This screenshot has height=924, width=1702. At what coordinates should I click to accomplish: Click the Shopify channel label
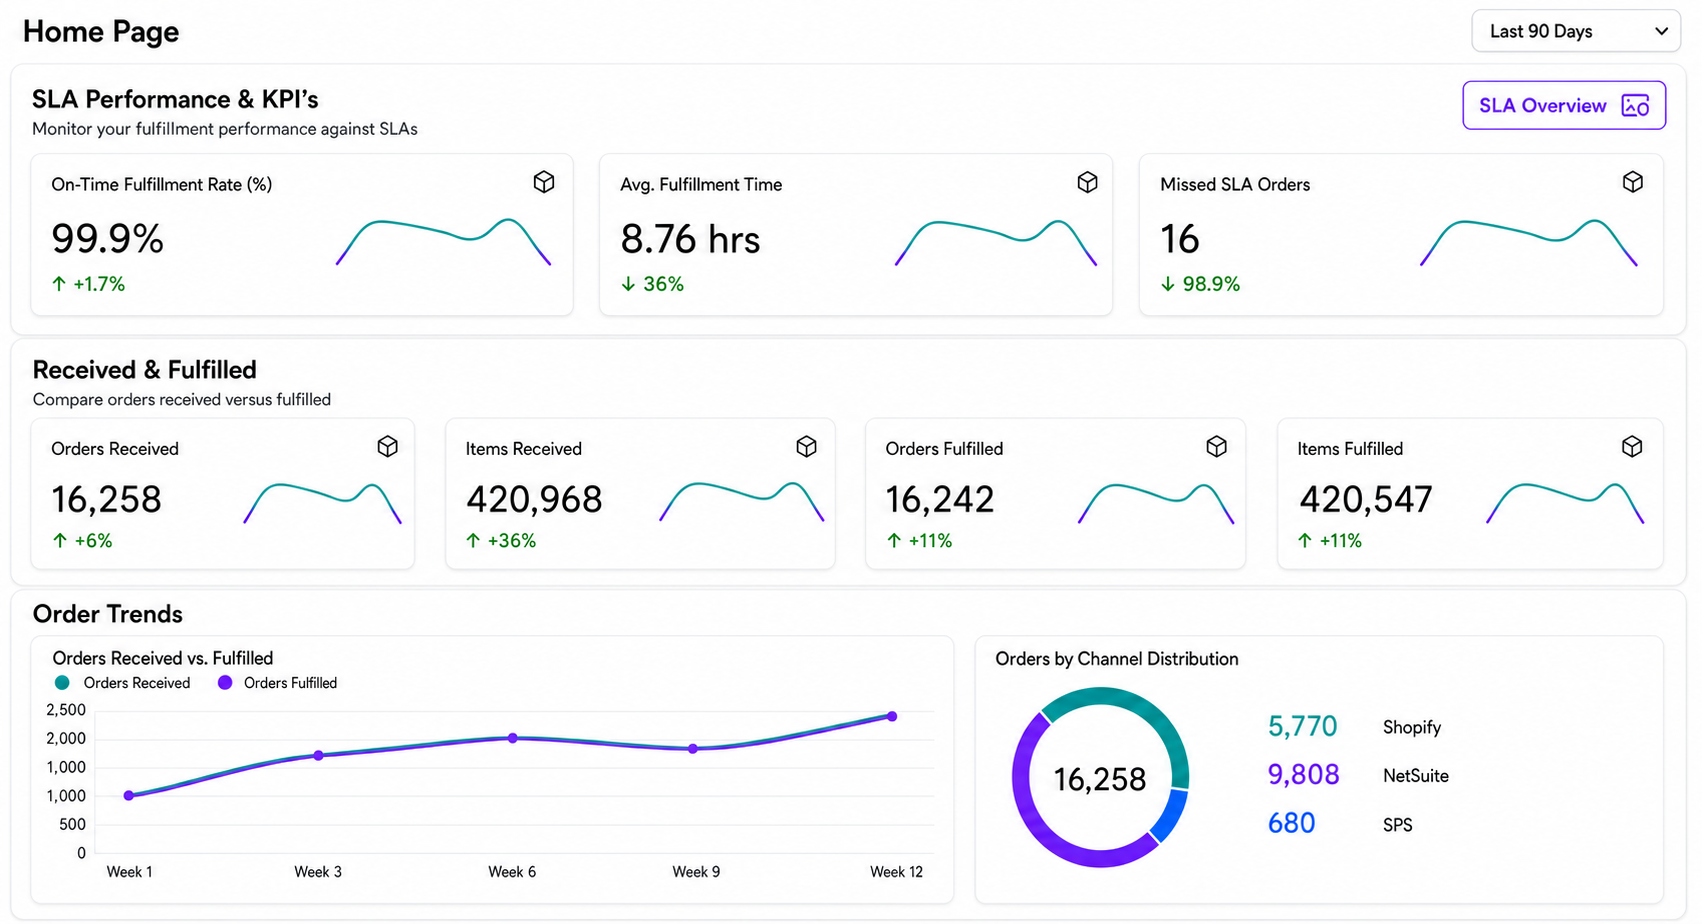(x=1412, y=727)
